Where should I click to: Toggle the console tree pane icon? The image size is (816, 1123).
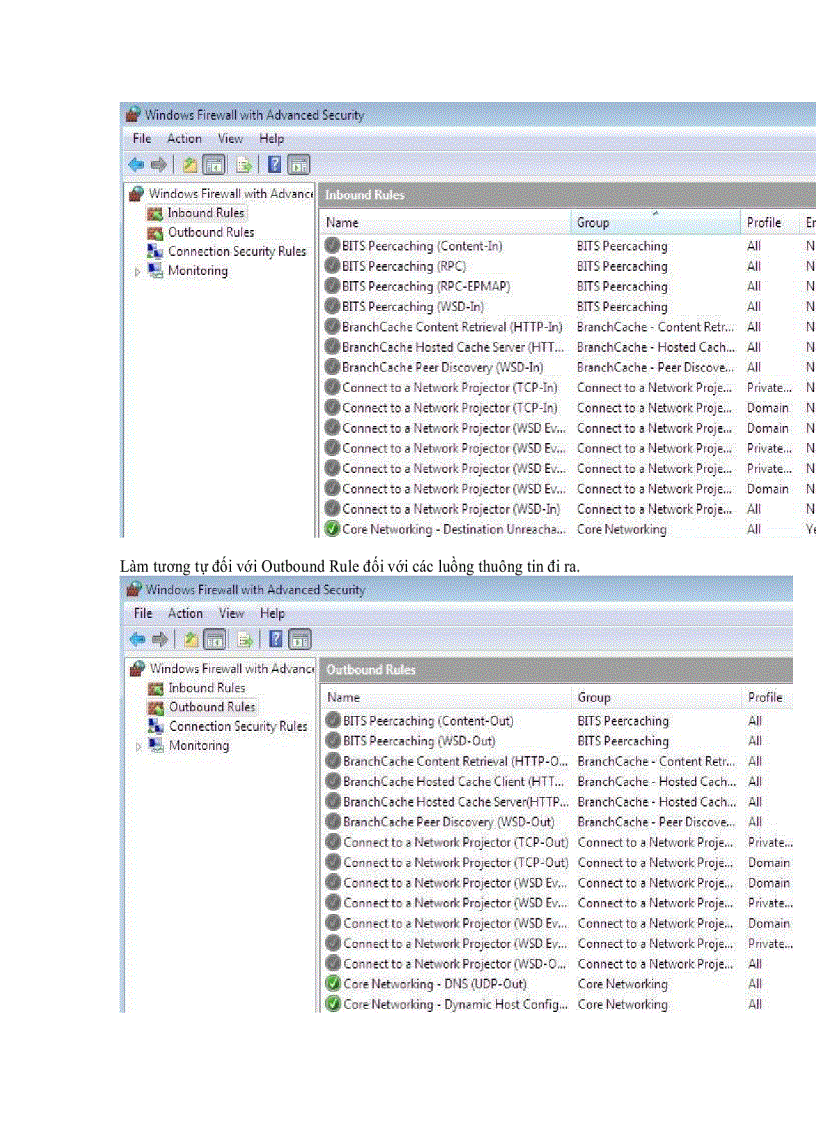click(214, 164)
